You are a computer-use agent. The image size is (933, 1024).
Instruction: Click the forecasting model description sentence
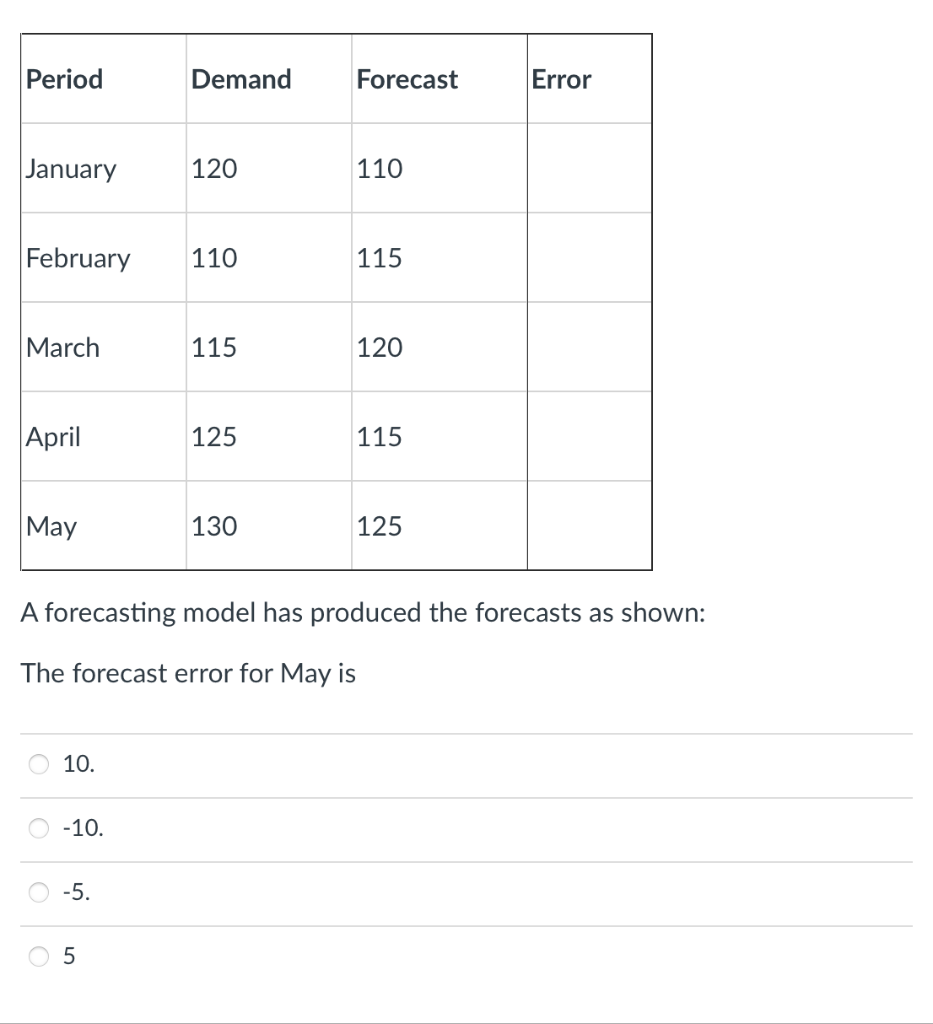pos(363,612)
